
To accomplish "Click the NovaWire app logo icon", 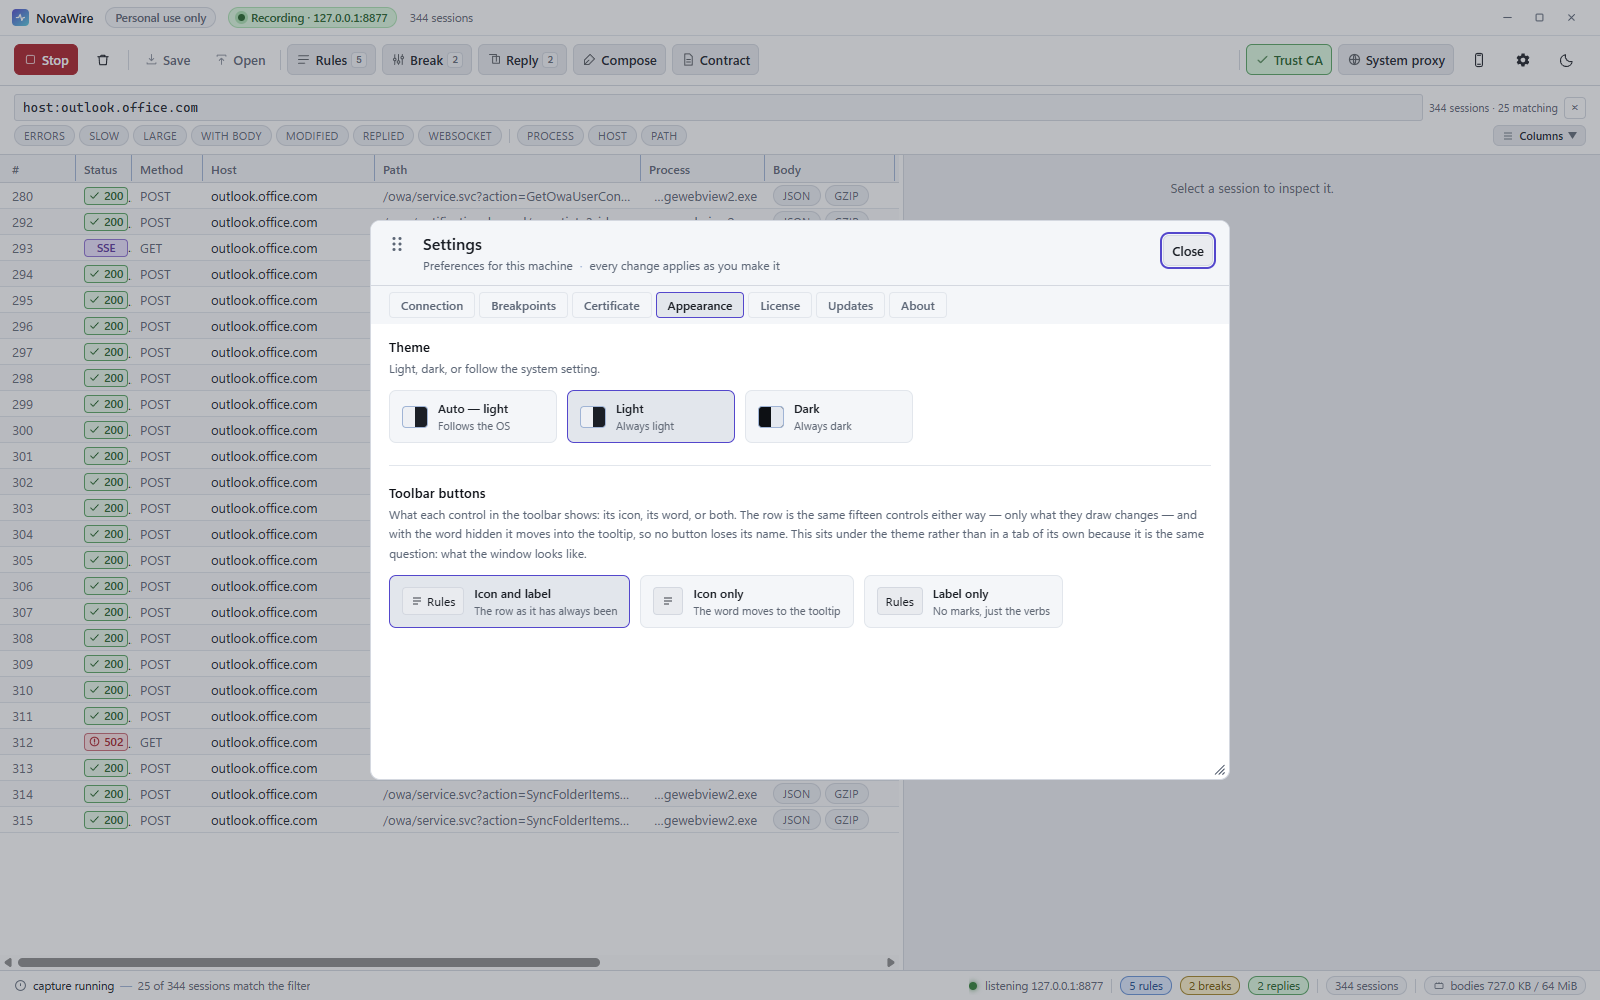I will (20, 18).
